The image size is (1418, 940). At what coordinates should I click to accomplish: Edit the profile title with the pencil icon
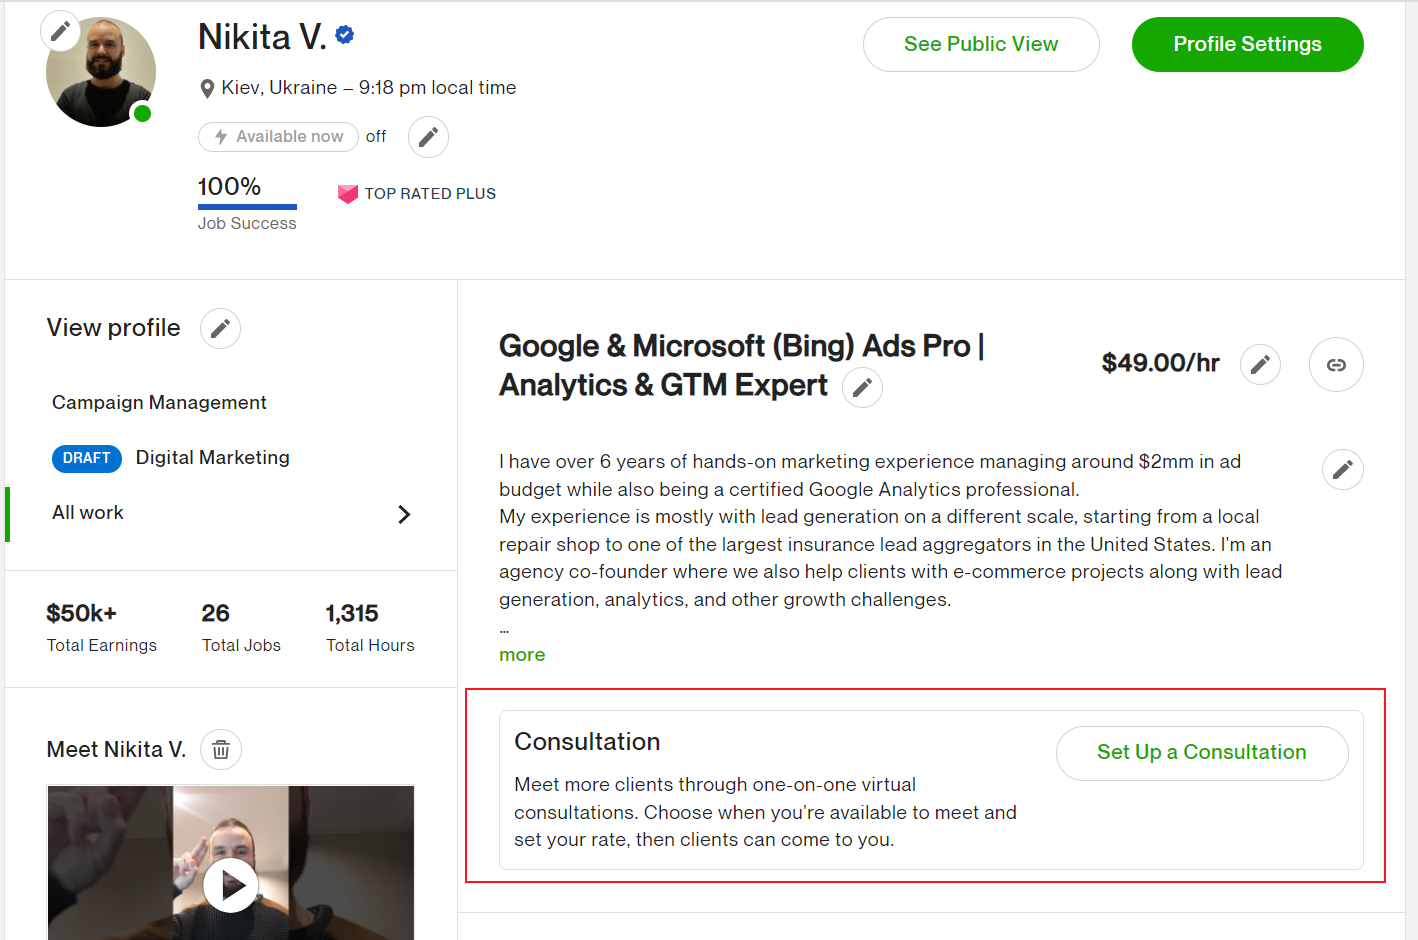coord(862,387)
